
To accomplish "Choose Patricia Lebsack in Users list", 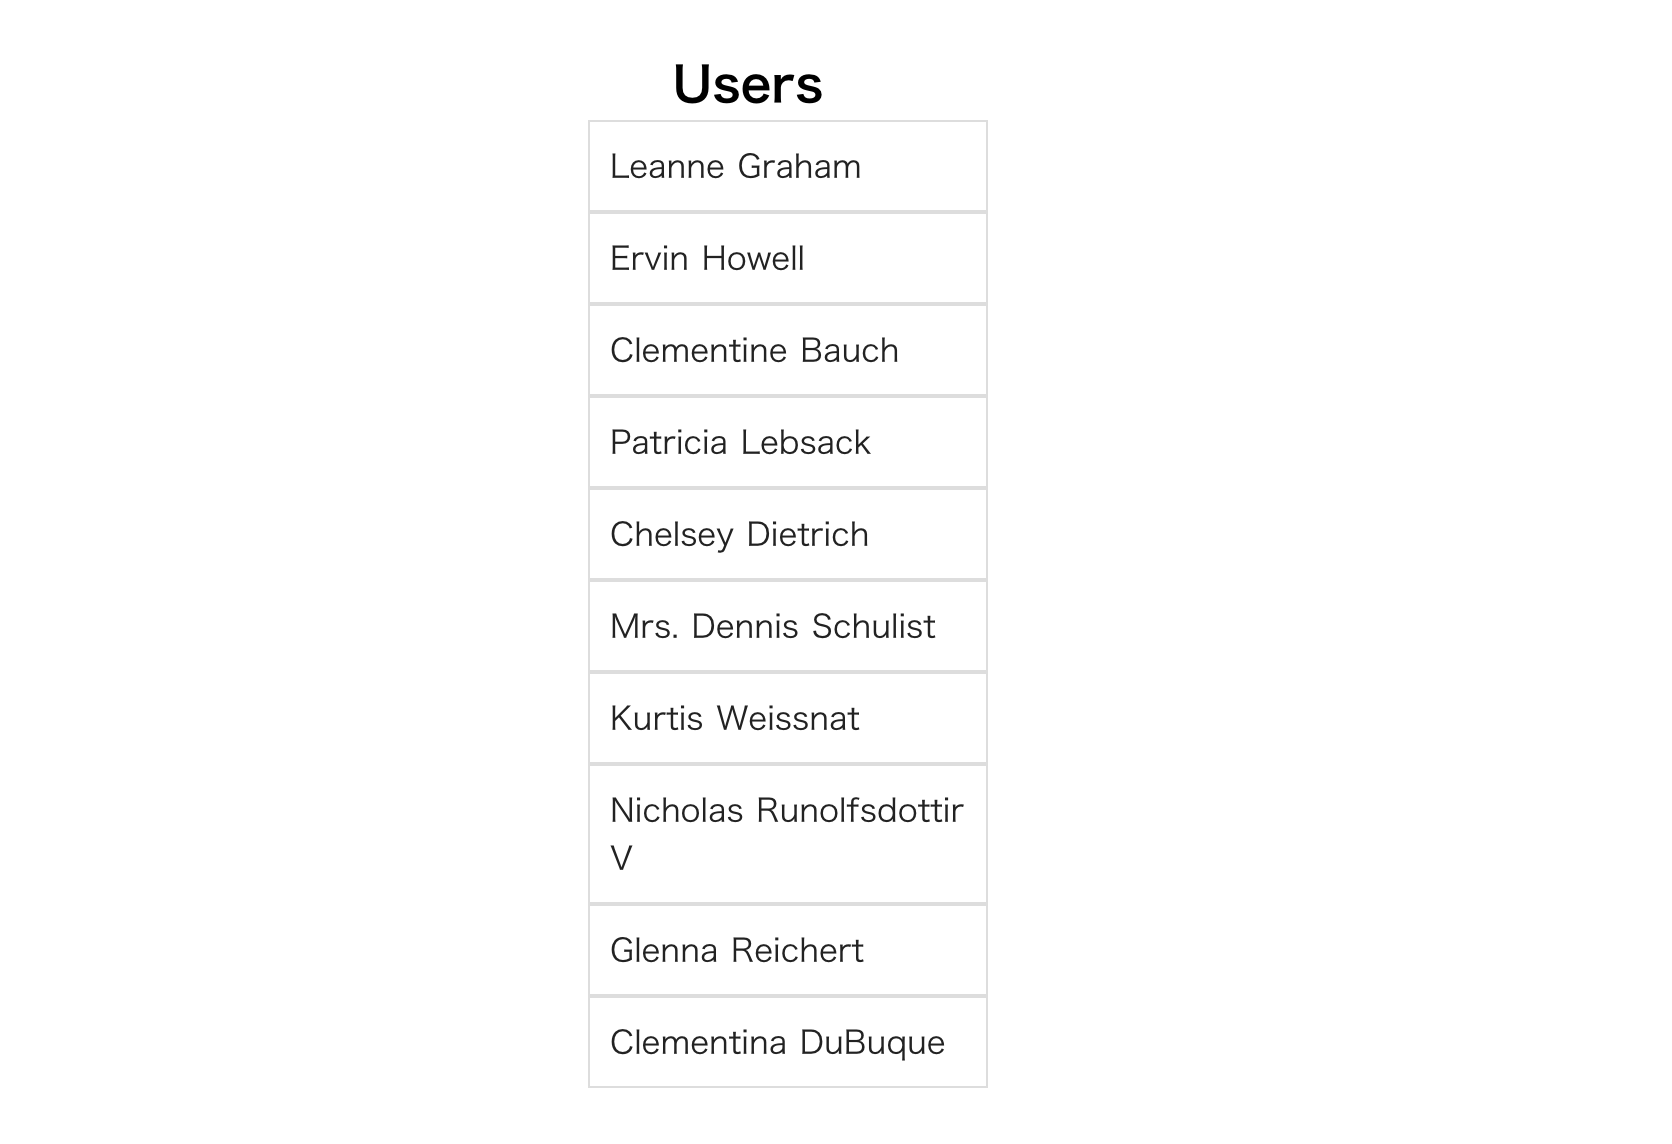I will [787, 442].
